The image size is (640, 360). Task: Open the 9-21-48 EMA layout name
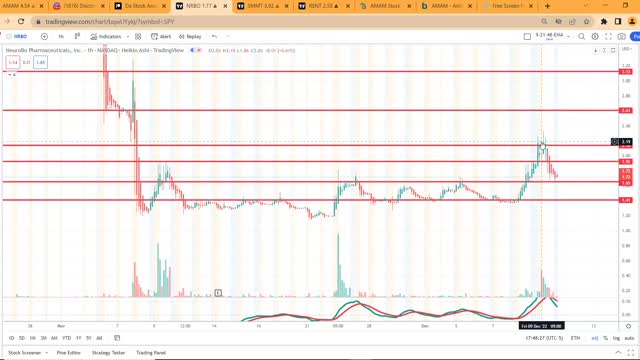549,36
